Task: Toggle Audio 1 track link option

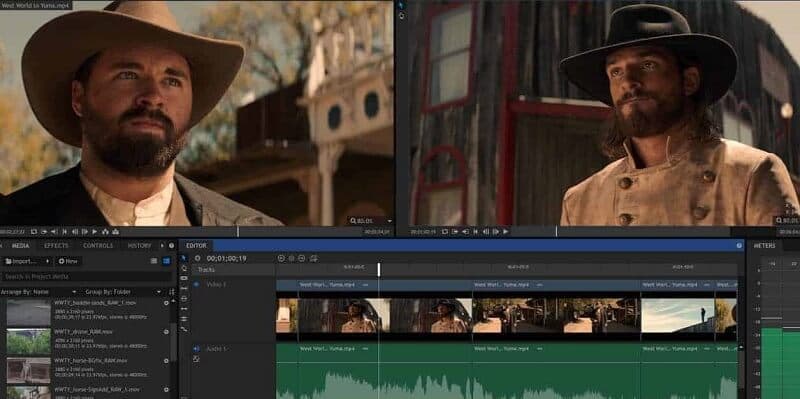Action: [x=196, y=359]
